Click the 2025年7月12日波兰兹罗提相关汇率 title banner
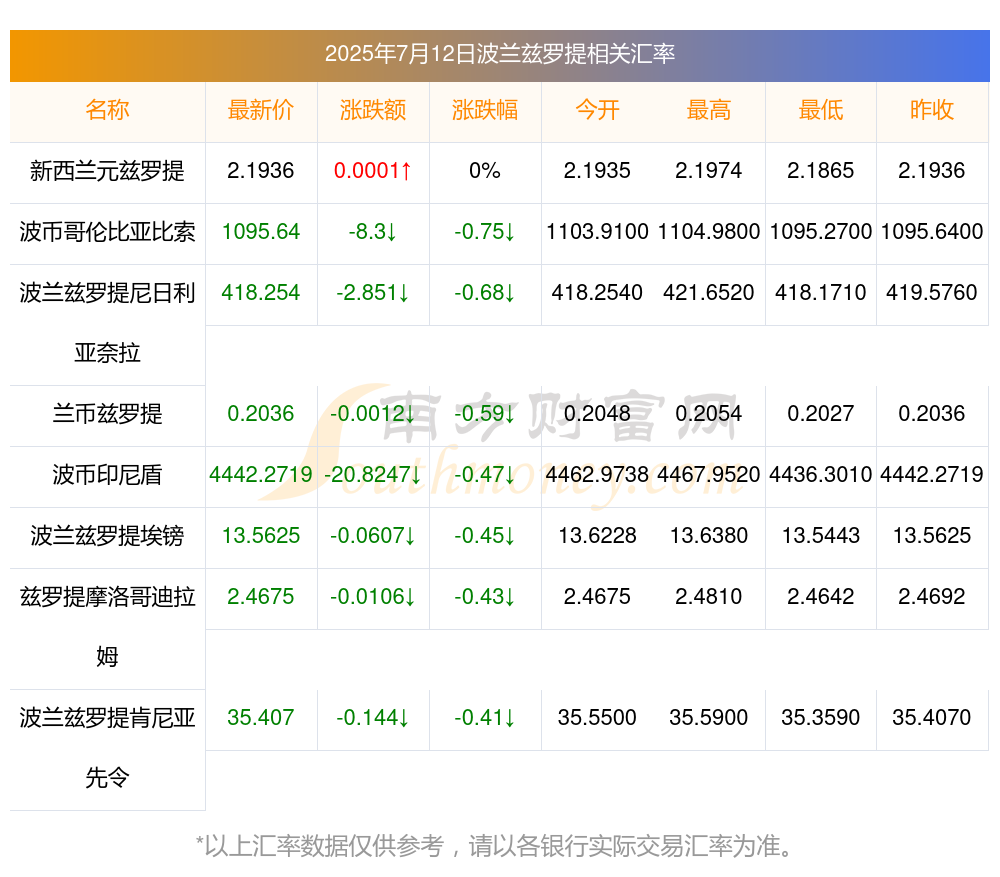The width and height of the screenshot is (1000, 877). (500, 55)
